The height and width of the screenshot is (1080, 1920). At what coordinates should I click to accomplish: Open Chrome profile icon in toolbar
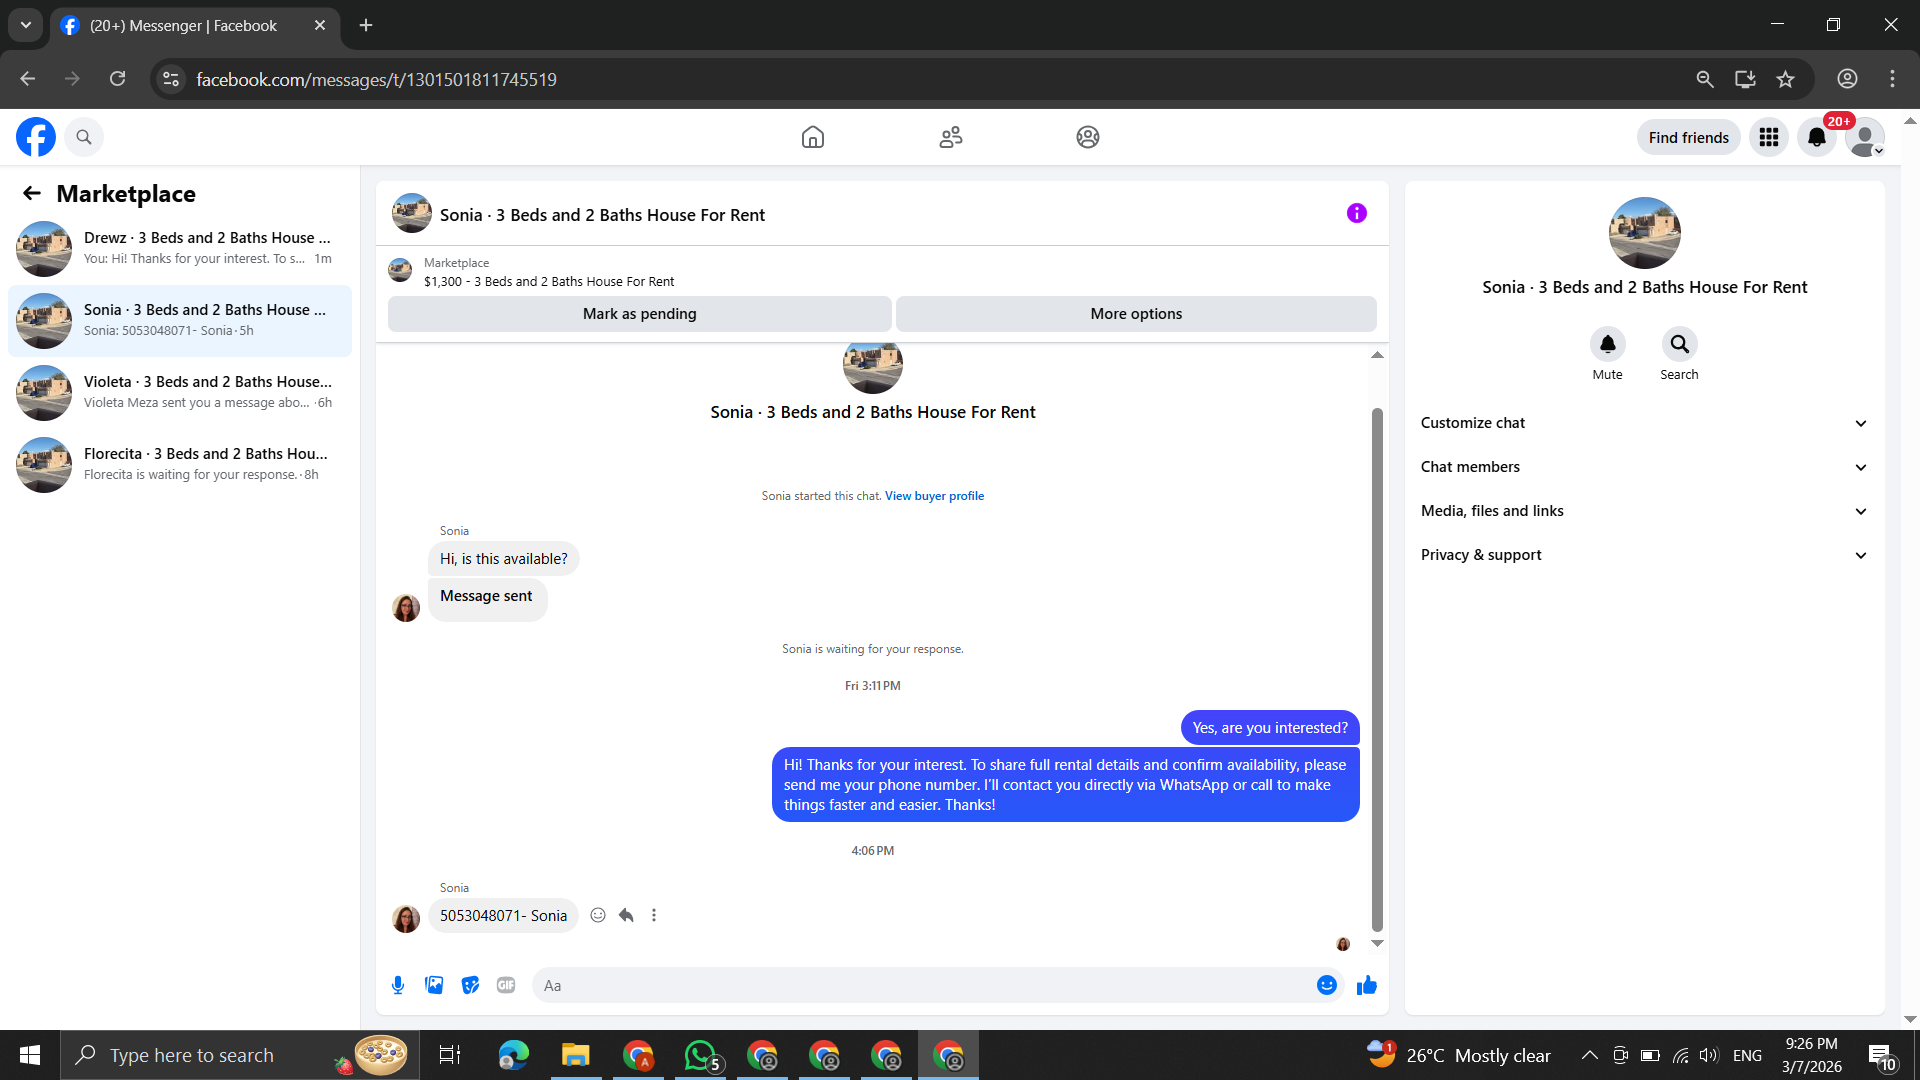tap(1847, 79)
